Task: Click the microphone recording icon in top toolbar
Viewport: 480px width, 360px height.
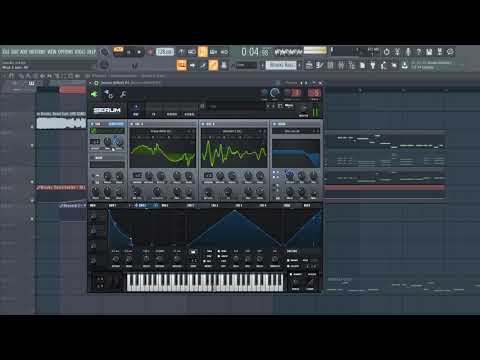Action: coord(408,52)
